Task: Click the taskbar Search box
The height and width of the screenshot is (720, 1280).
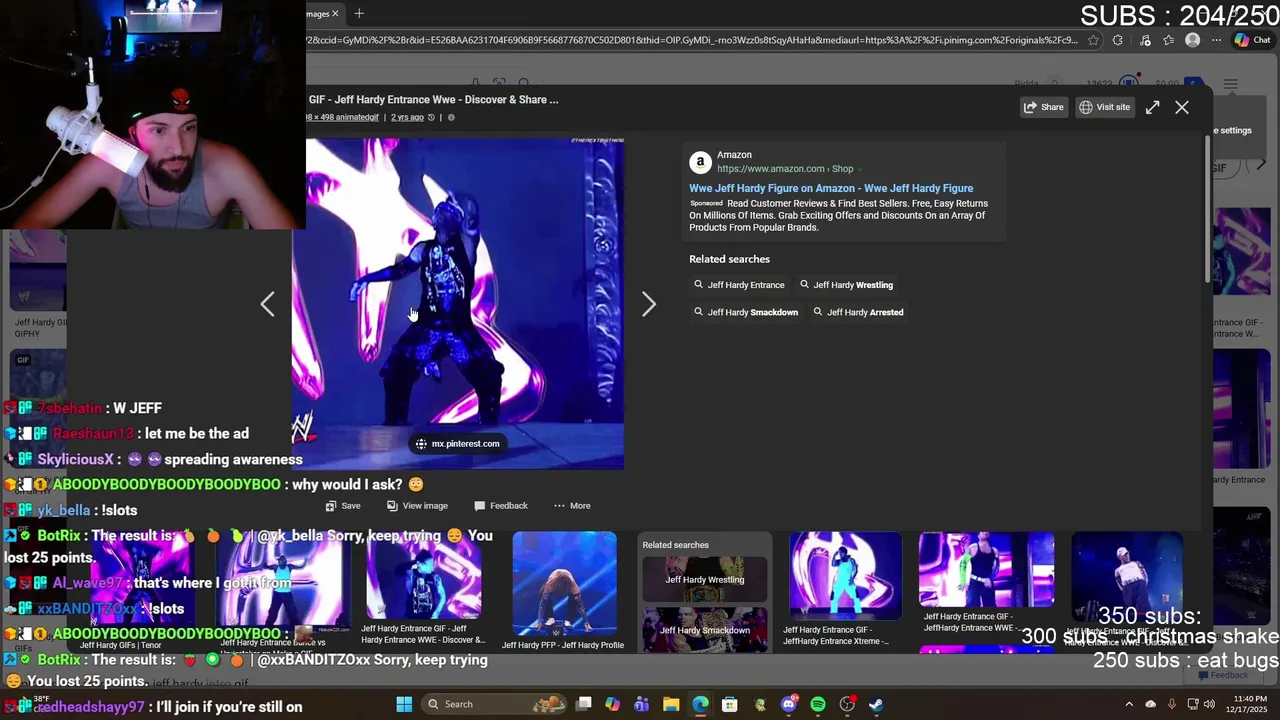Action: (x=495, y=704)
